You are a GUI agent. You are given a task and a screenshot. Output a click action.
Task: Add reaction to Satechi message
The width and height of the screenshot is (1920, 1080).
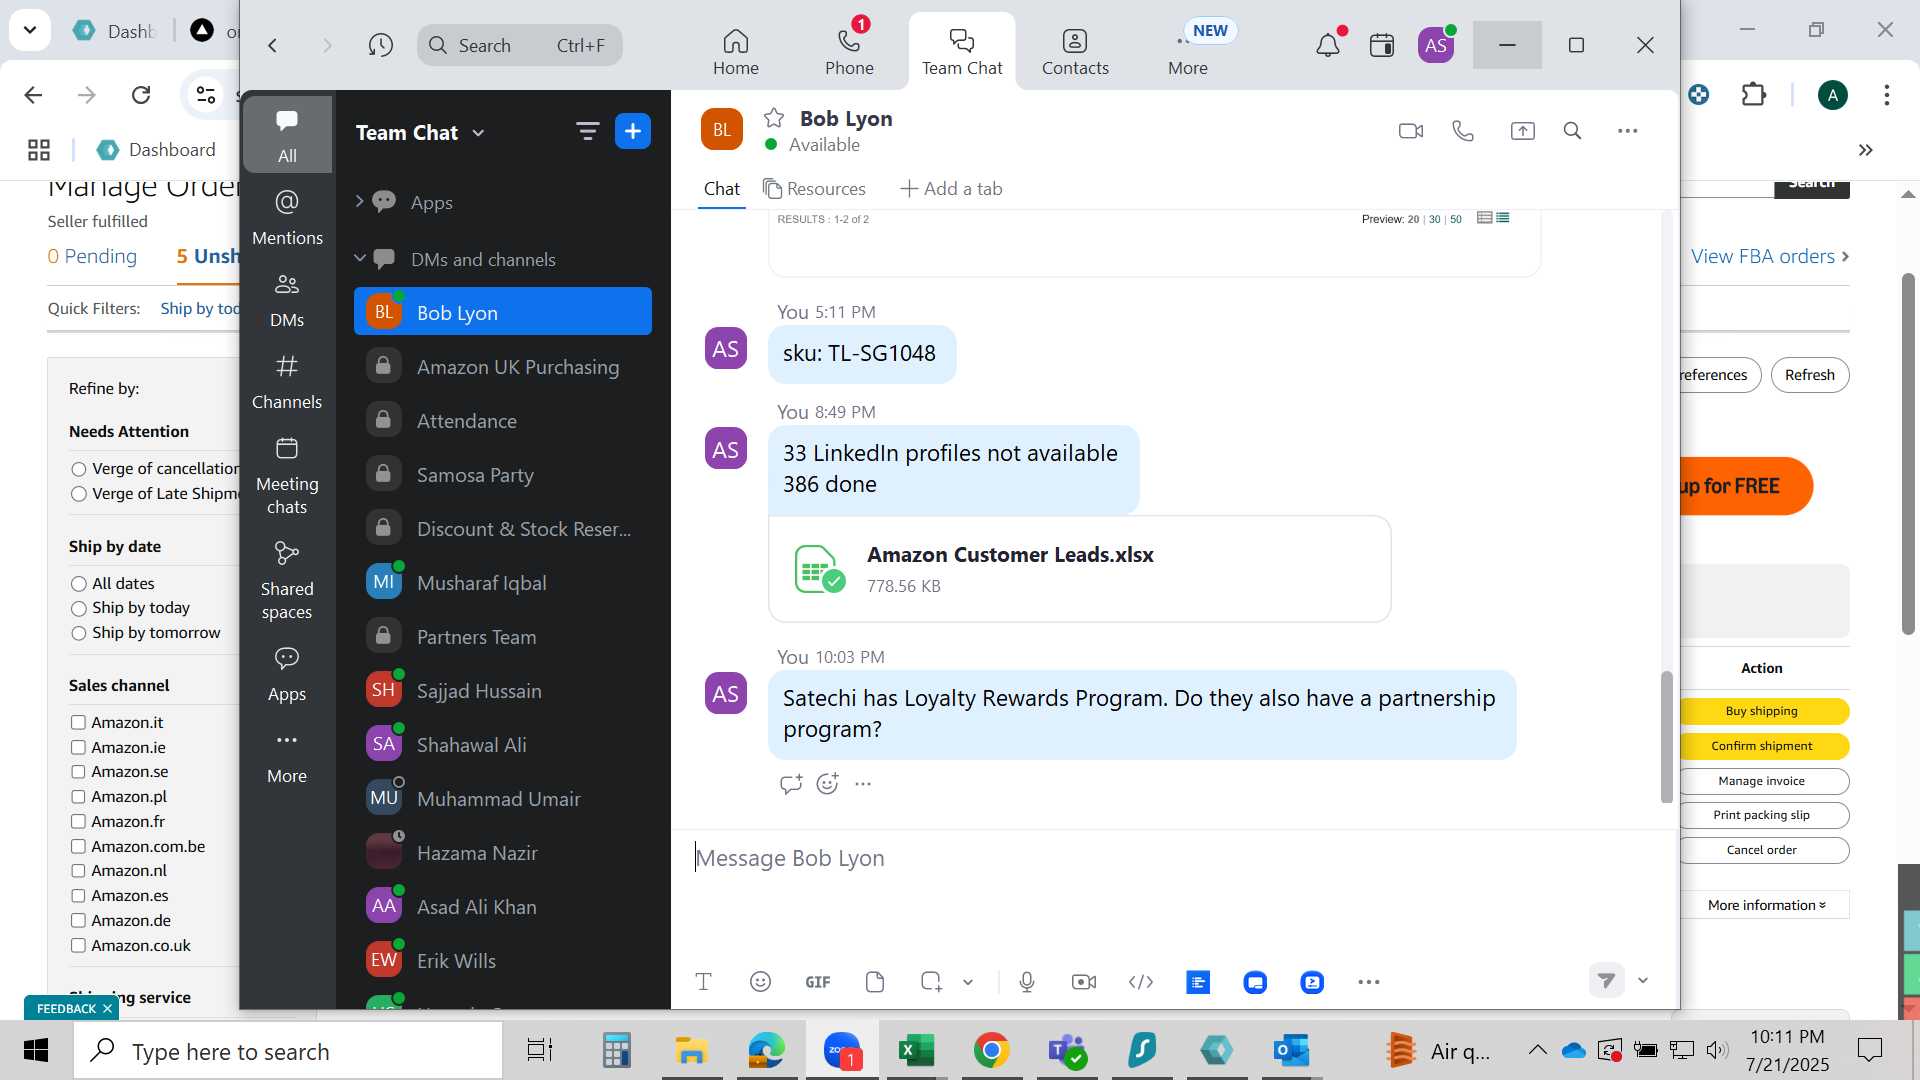pyautogui.click(x=827, y=784)
